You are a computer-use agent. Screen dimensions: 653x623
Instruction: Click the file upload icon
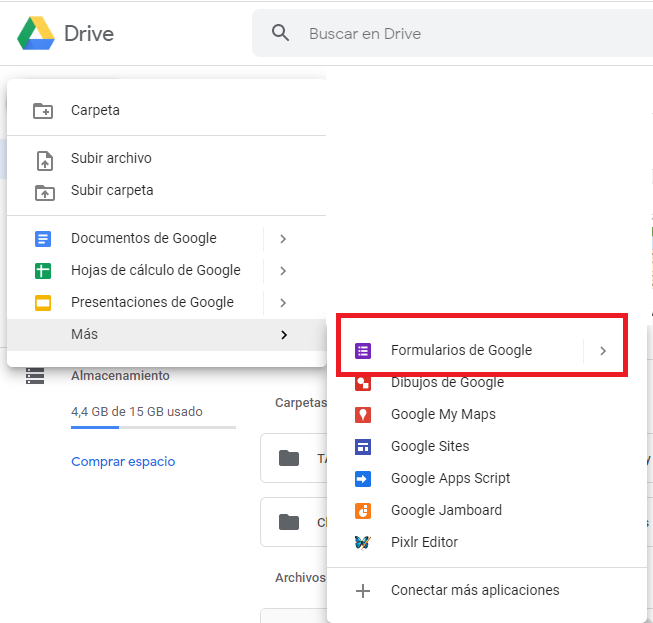(45, 161)
